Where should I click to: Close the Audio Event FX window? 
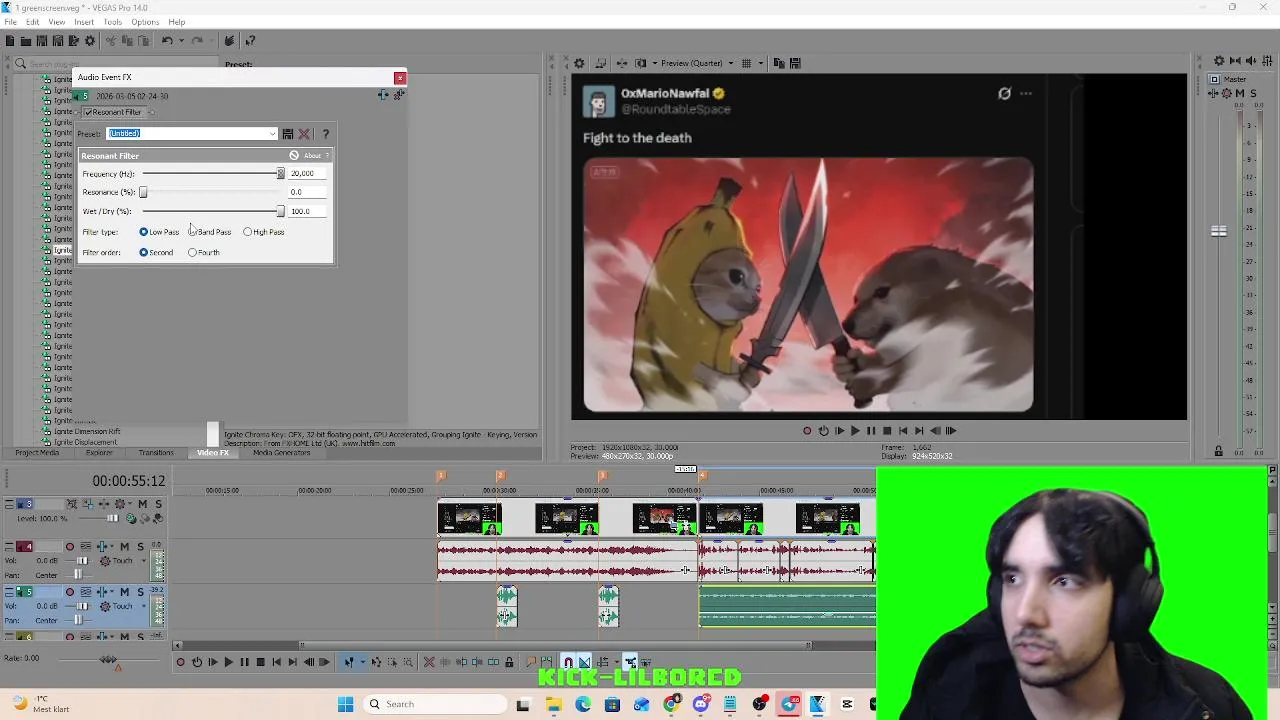point(400,77)
